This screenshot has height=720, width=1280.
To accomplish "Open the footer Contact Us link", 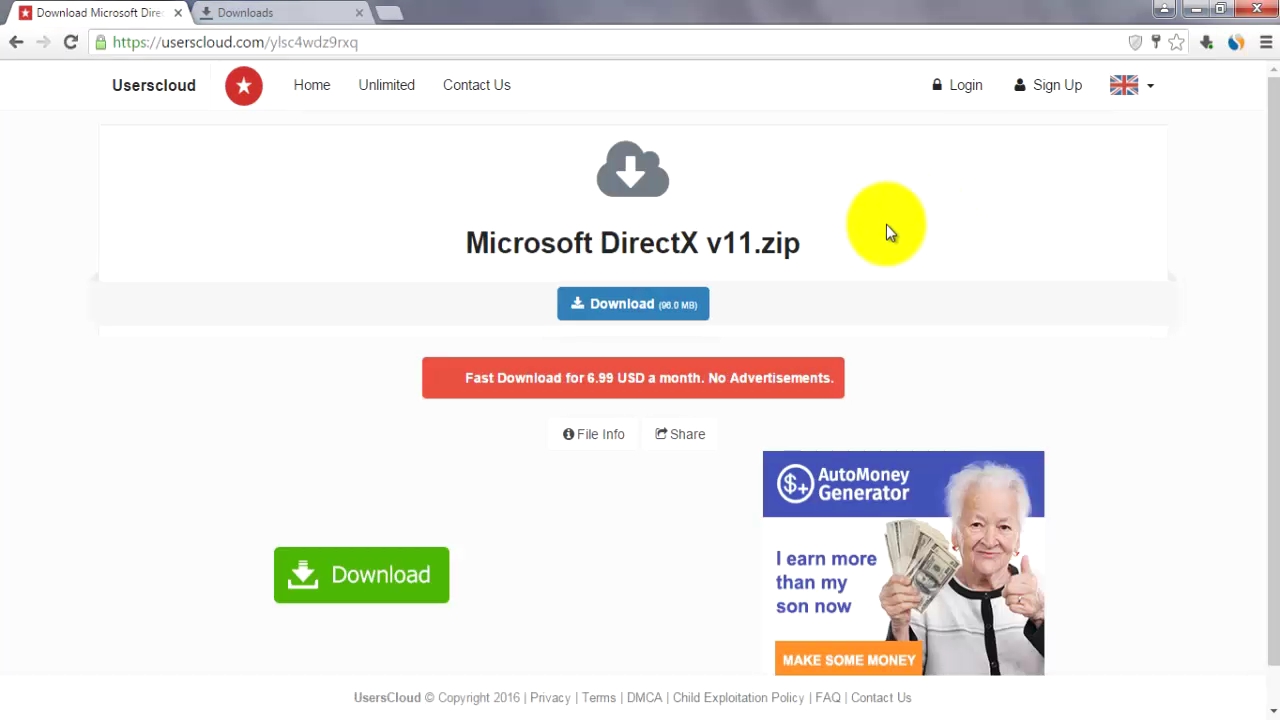I will click(x=881, y=698).
